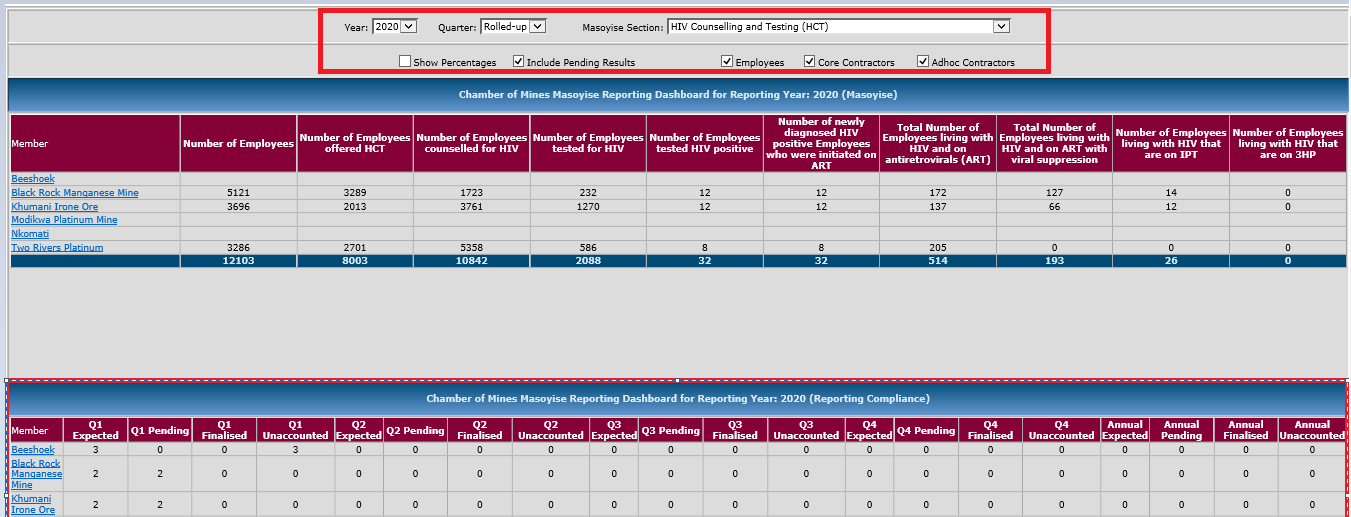This screenshot has width=1351, height=517.
Task: Toggle the Core Contractors checkbox
Action: click(x=810, y=61)
